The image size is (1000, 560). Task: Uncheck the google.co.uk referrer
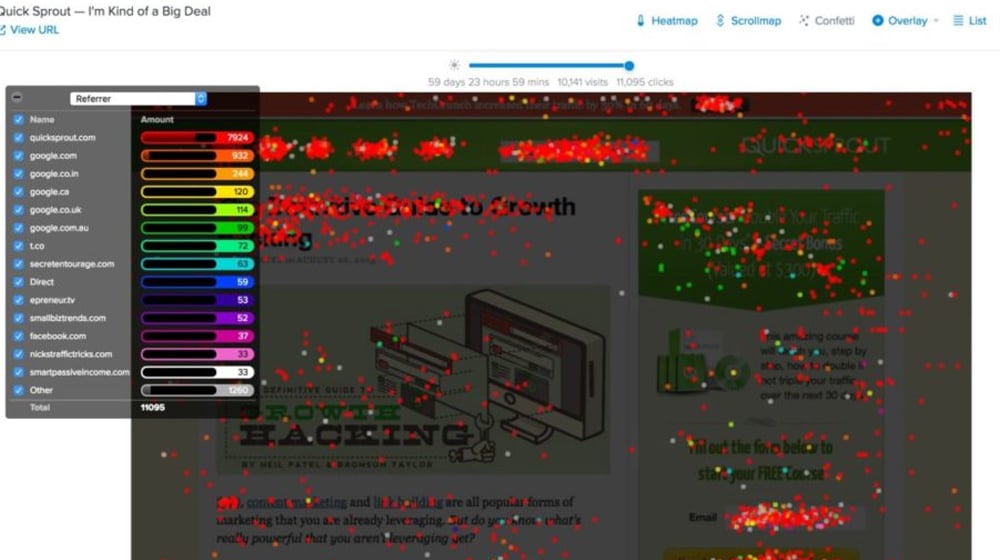18,209
